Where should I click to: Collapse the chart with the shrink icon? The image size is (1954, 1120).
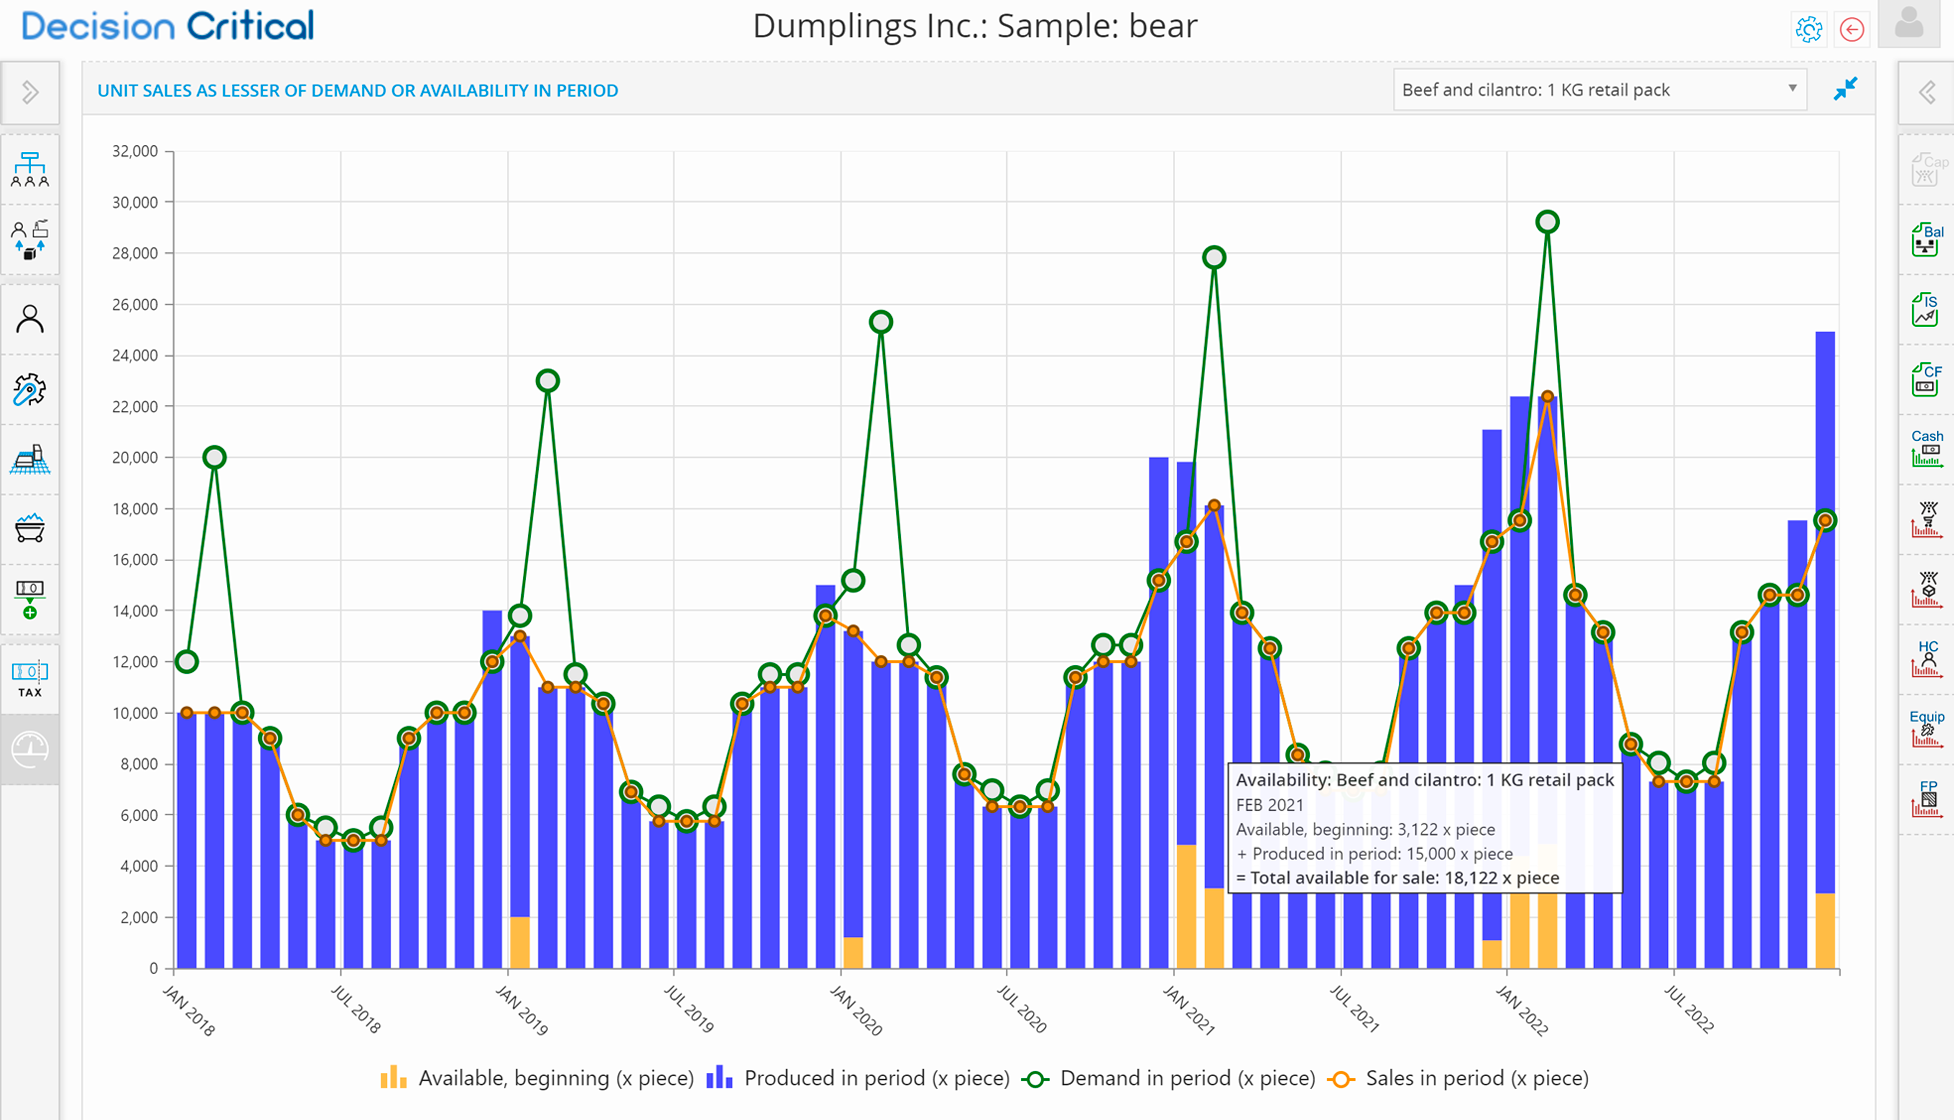(1845, 89)
